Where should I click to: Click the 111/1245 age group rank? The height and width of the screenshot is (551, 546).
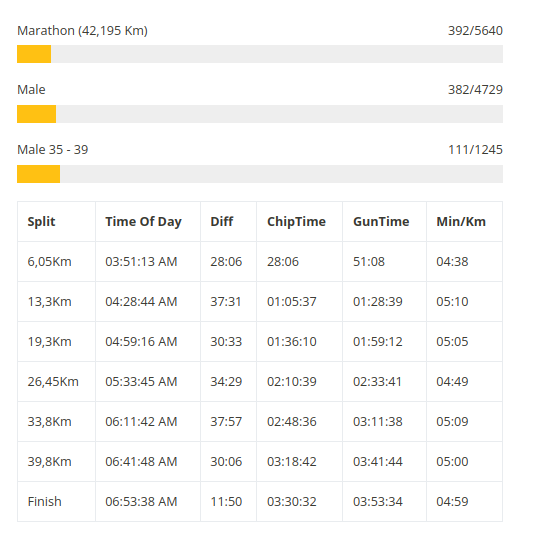point(475,150)
